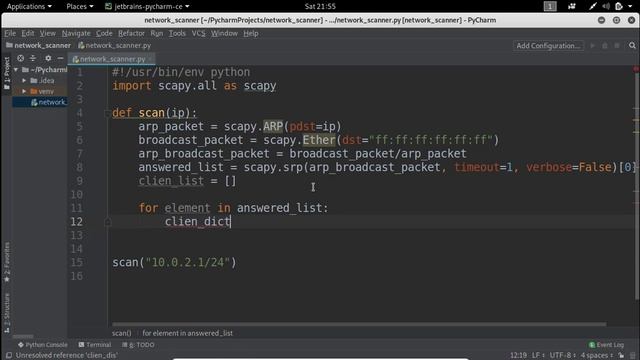Click the red error indicator atop scrollbar
Image resolution: width=640 pixels, height=360 pixels.
[x=636, y=69]
